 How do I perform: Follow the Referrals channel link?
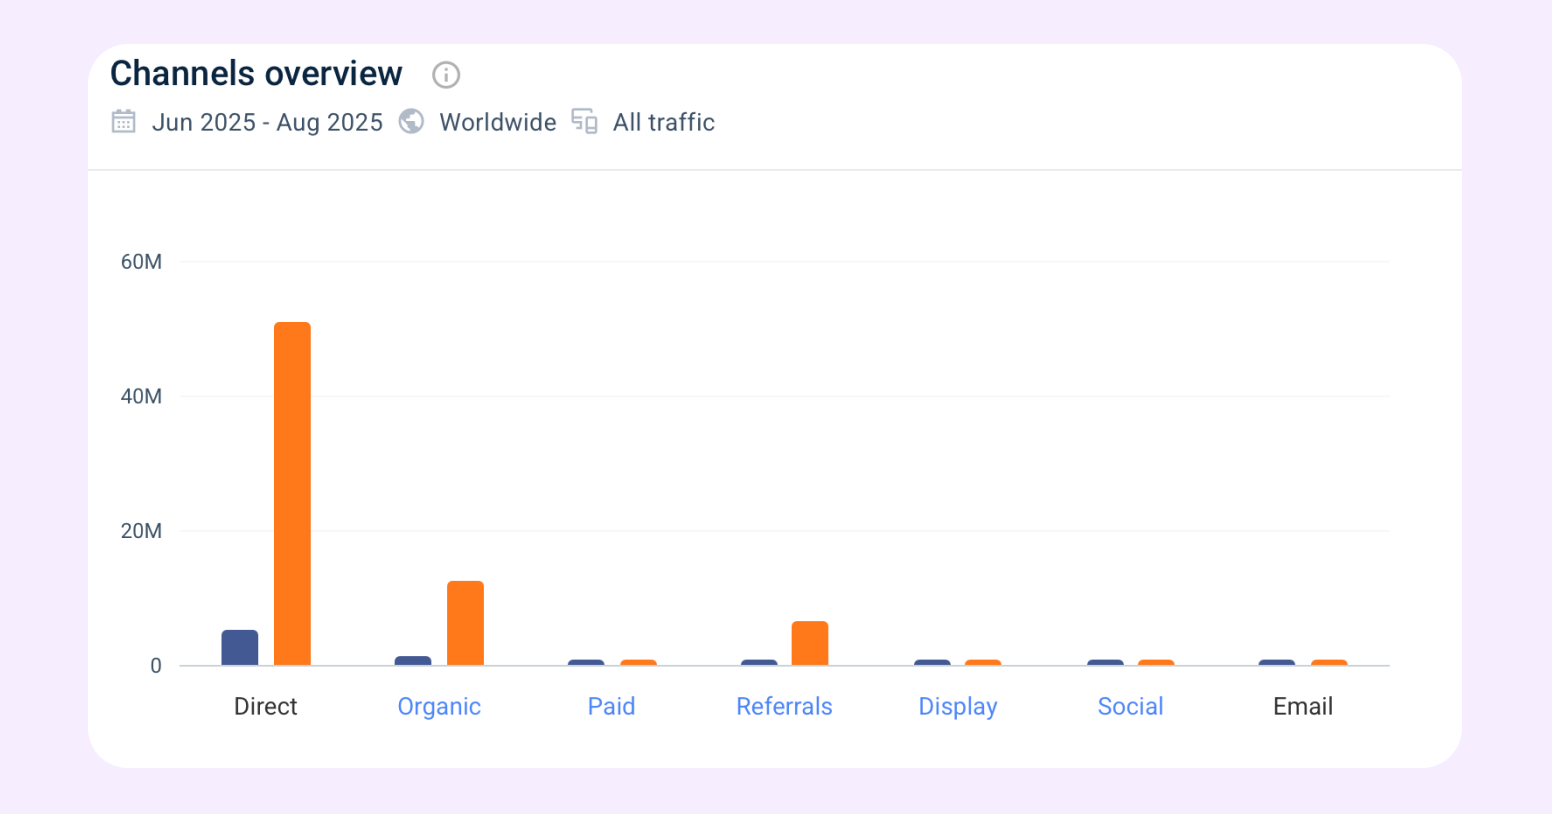(x=784, y=707)
